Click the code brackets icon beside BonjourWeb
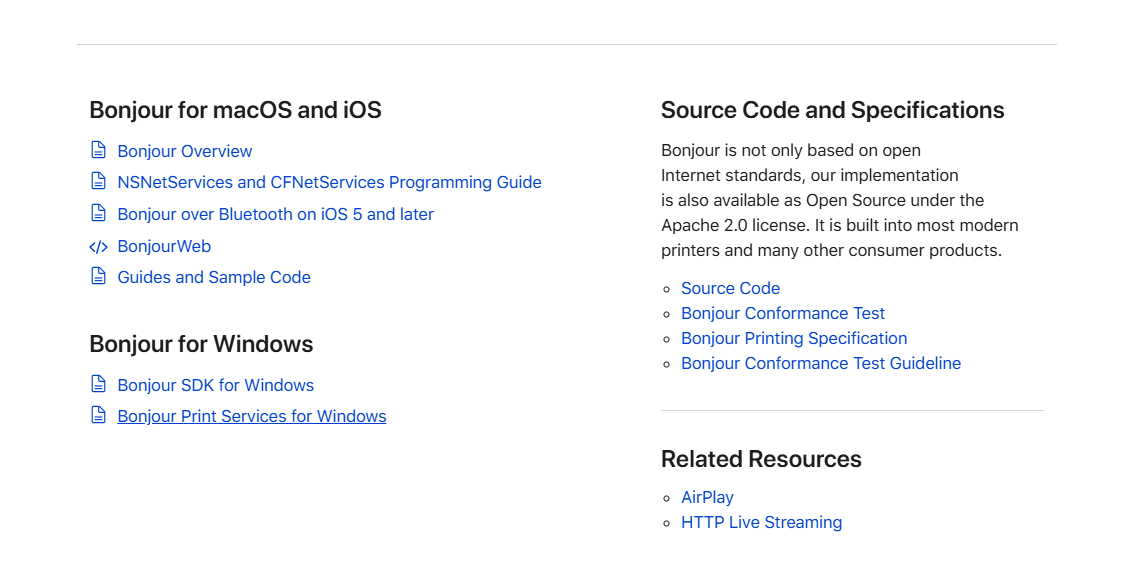This screenshot has height=572, width=1125. [98, 247]
